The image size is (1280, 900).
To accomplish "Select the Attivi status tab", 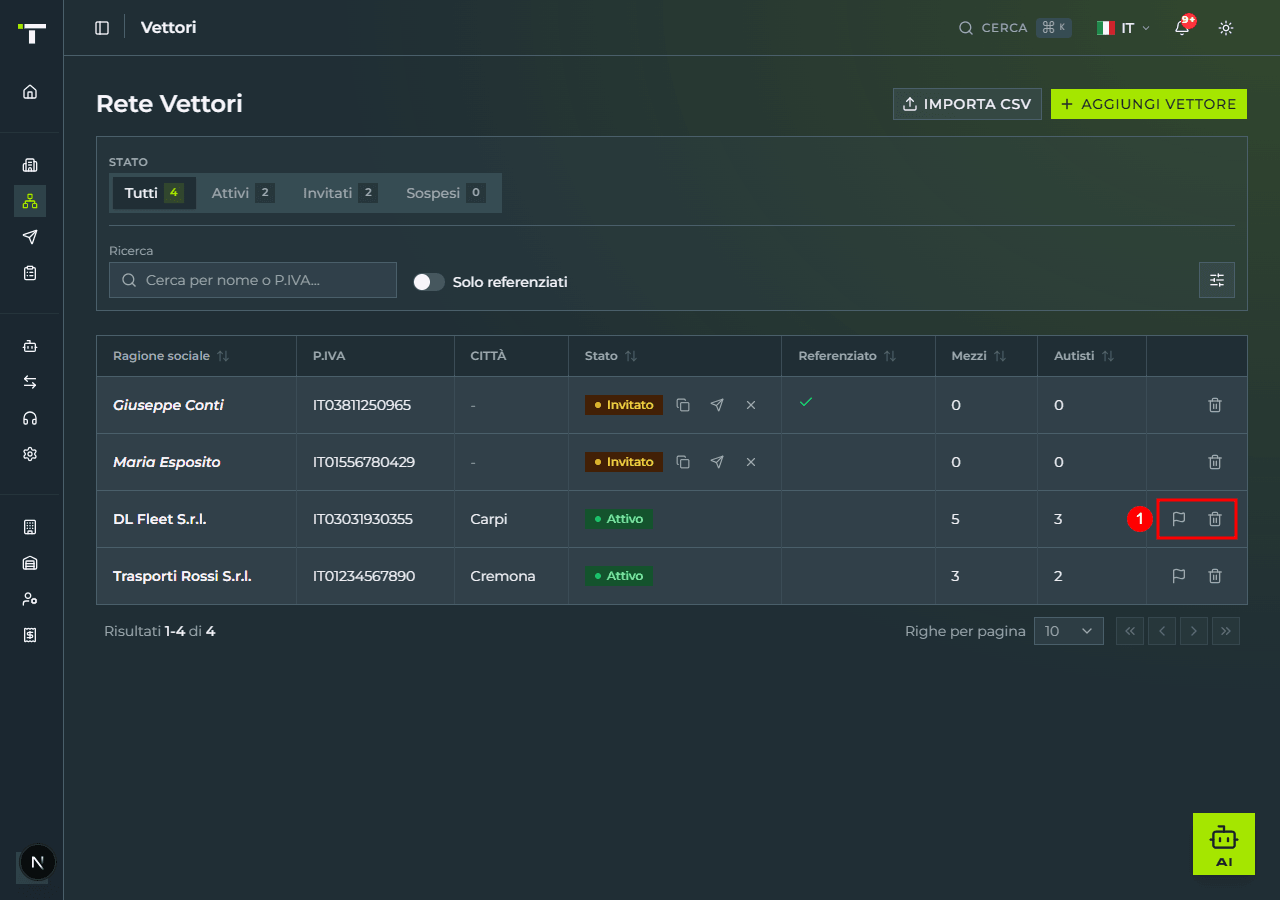I will click(242, 193).
